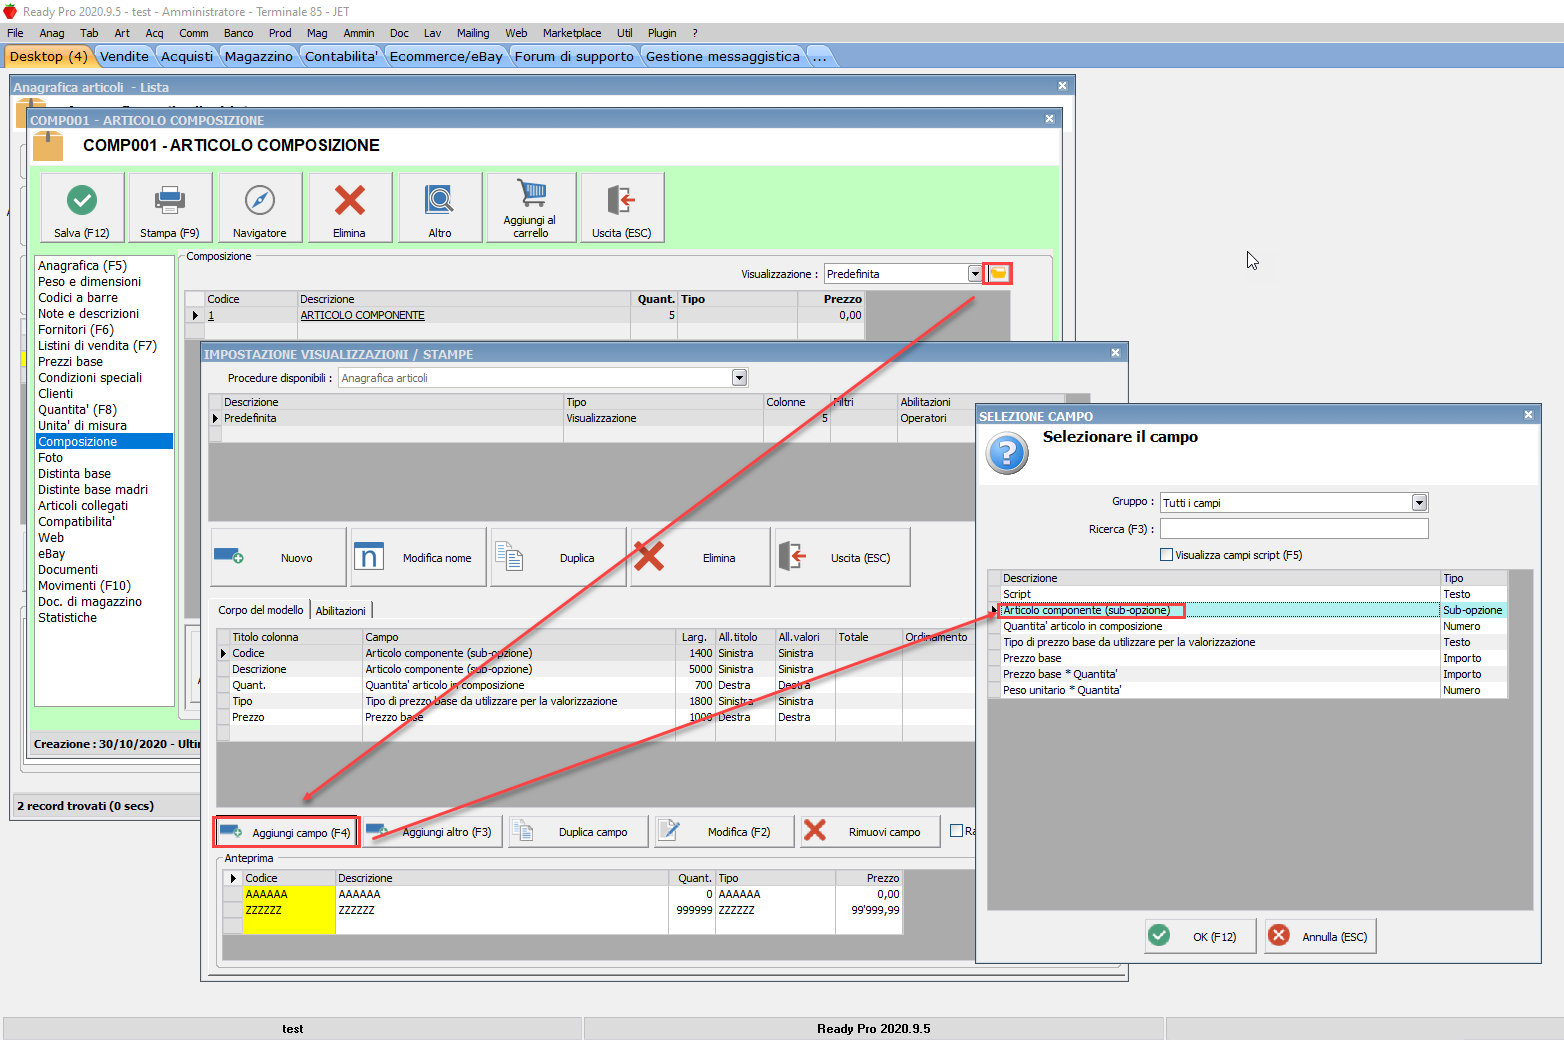The width and height of the screenshot is (1564, 1040).
Task: Open the File menu
Action: coord(15,33)
